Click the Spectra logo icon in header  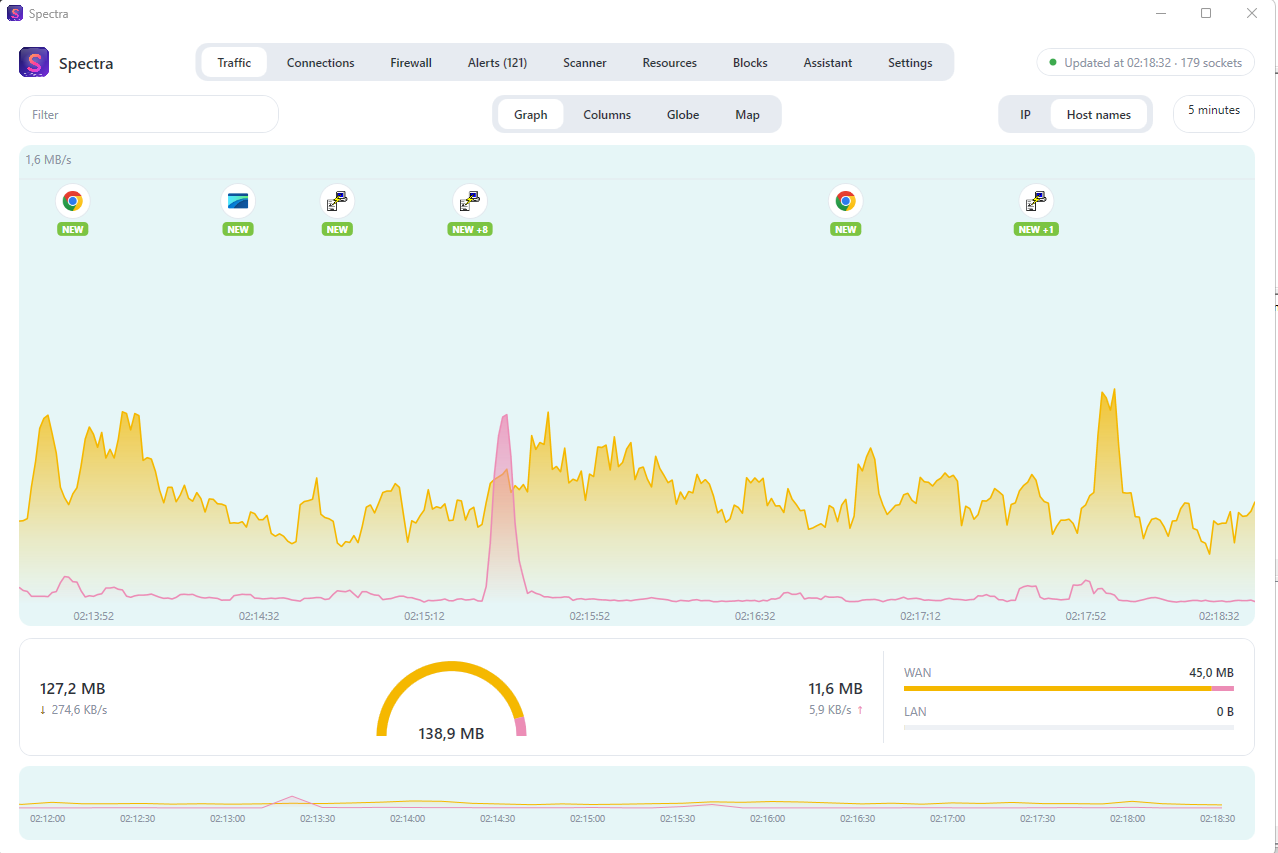(x=34, y=63)
